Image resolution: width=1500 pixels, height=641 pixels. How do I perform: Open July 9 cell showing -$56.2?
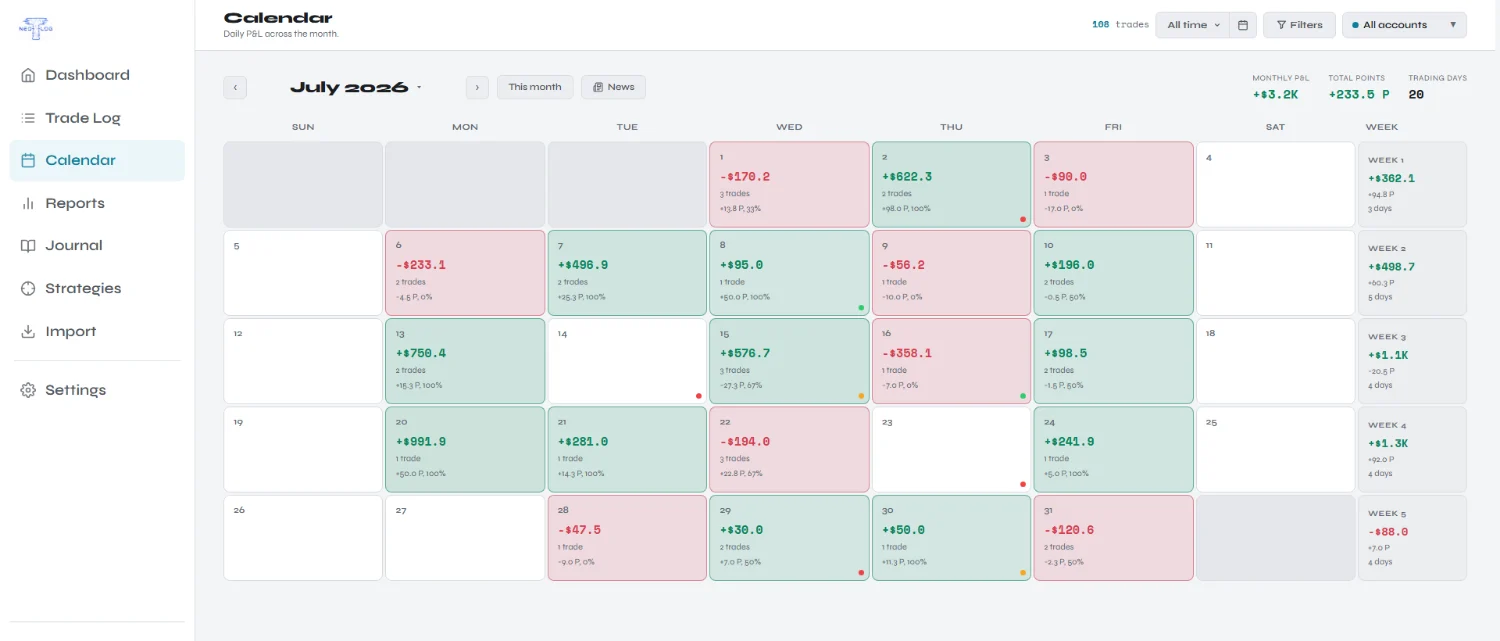coord(951,273)
